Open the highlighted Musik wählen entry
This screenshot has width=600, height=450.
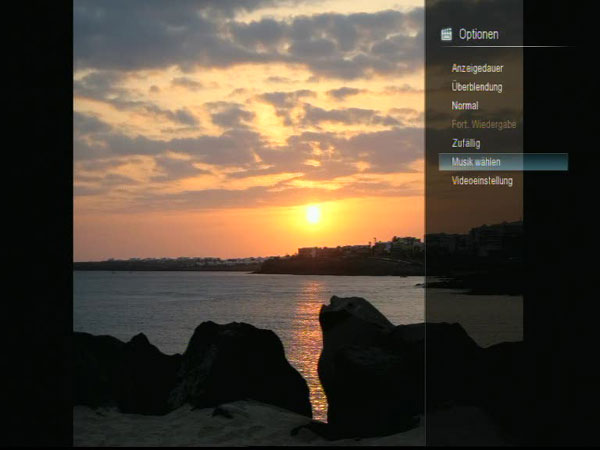503,162
